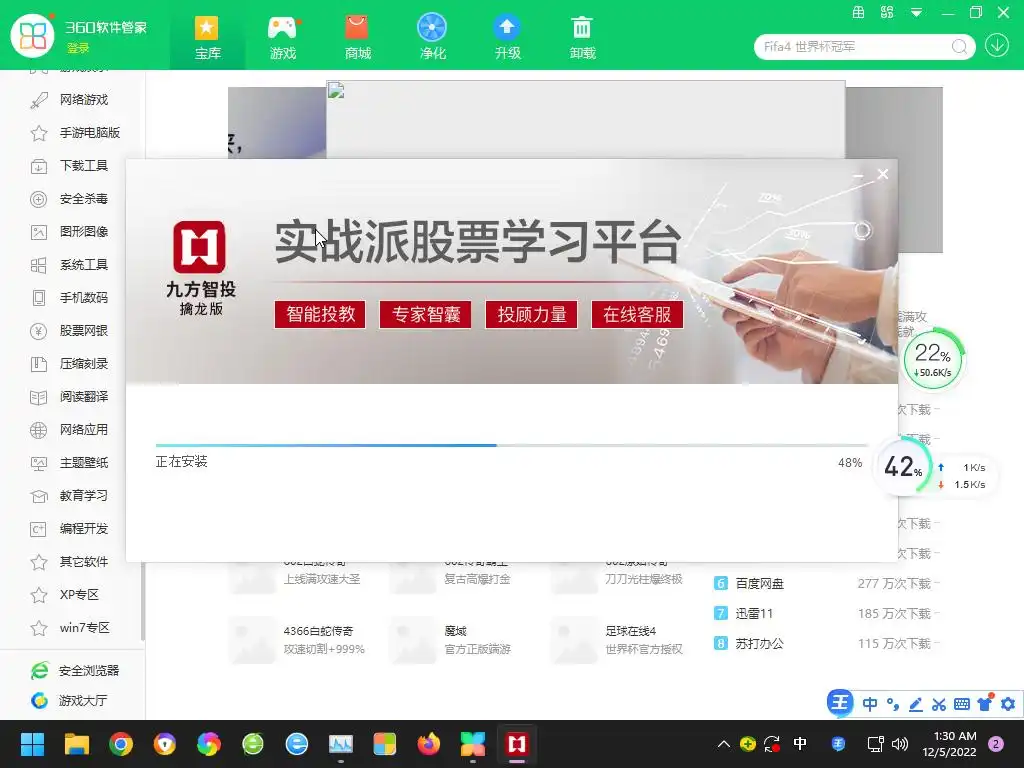Image resolution: width=1024 pixels, height=768 pixels.
Task: Launch 安全浏览器 from the sidebar bottom
Action: [x=74, y=671]
